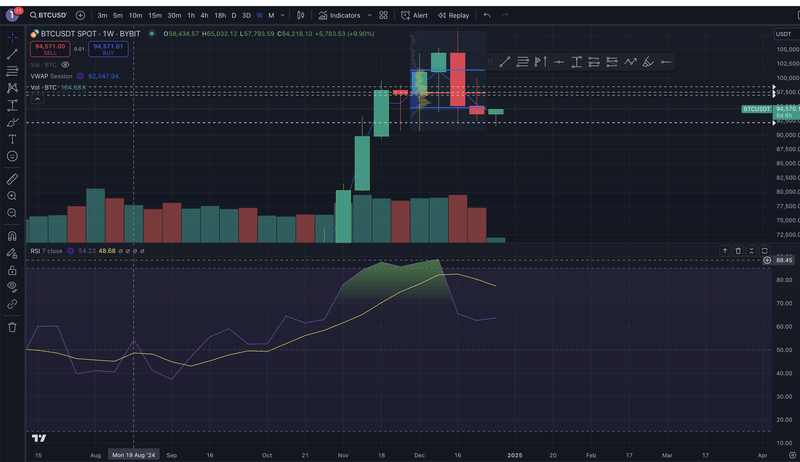
Task: Collapse the indicator legend with chevron button
Action: (37, 99)
